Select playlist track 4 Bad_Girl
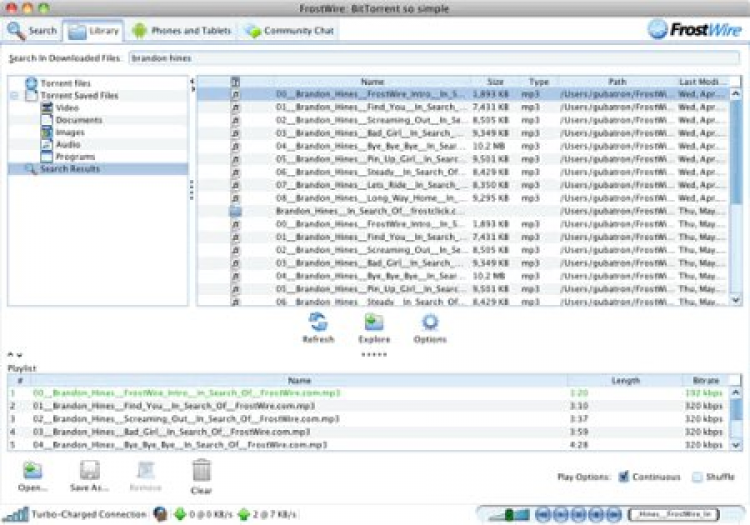This screenshot has height=525, width=750. [x=368, y=432]
